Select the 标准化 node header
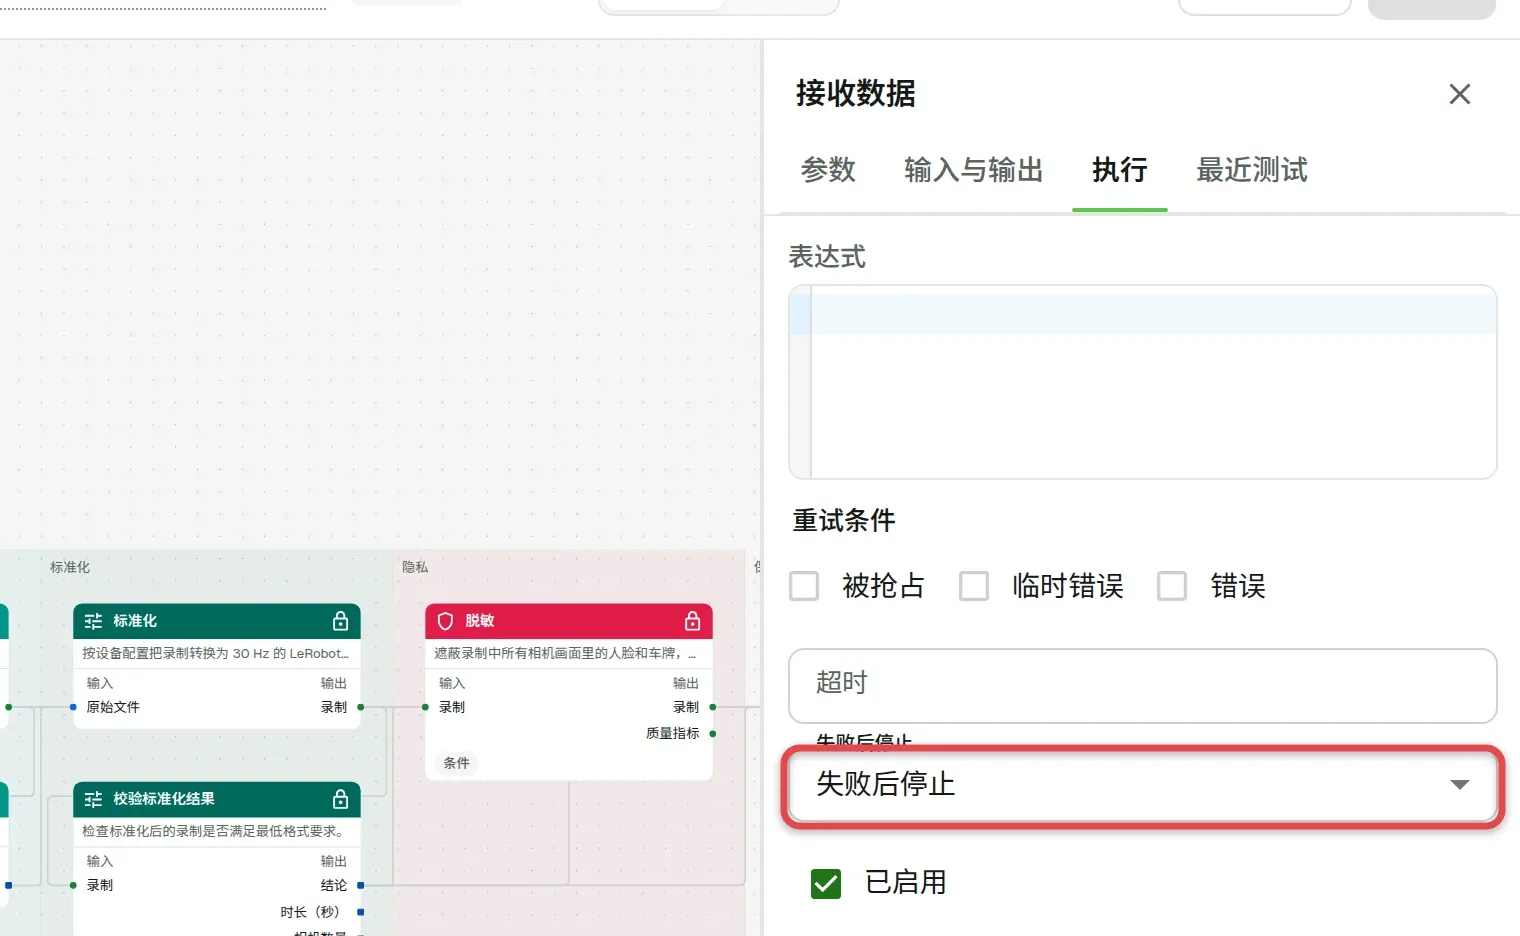Screen dimensions: 1520x936 (217, 621)
